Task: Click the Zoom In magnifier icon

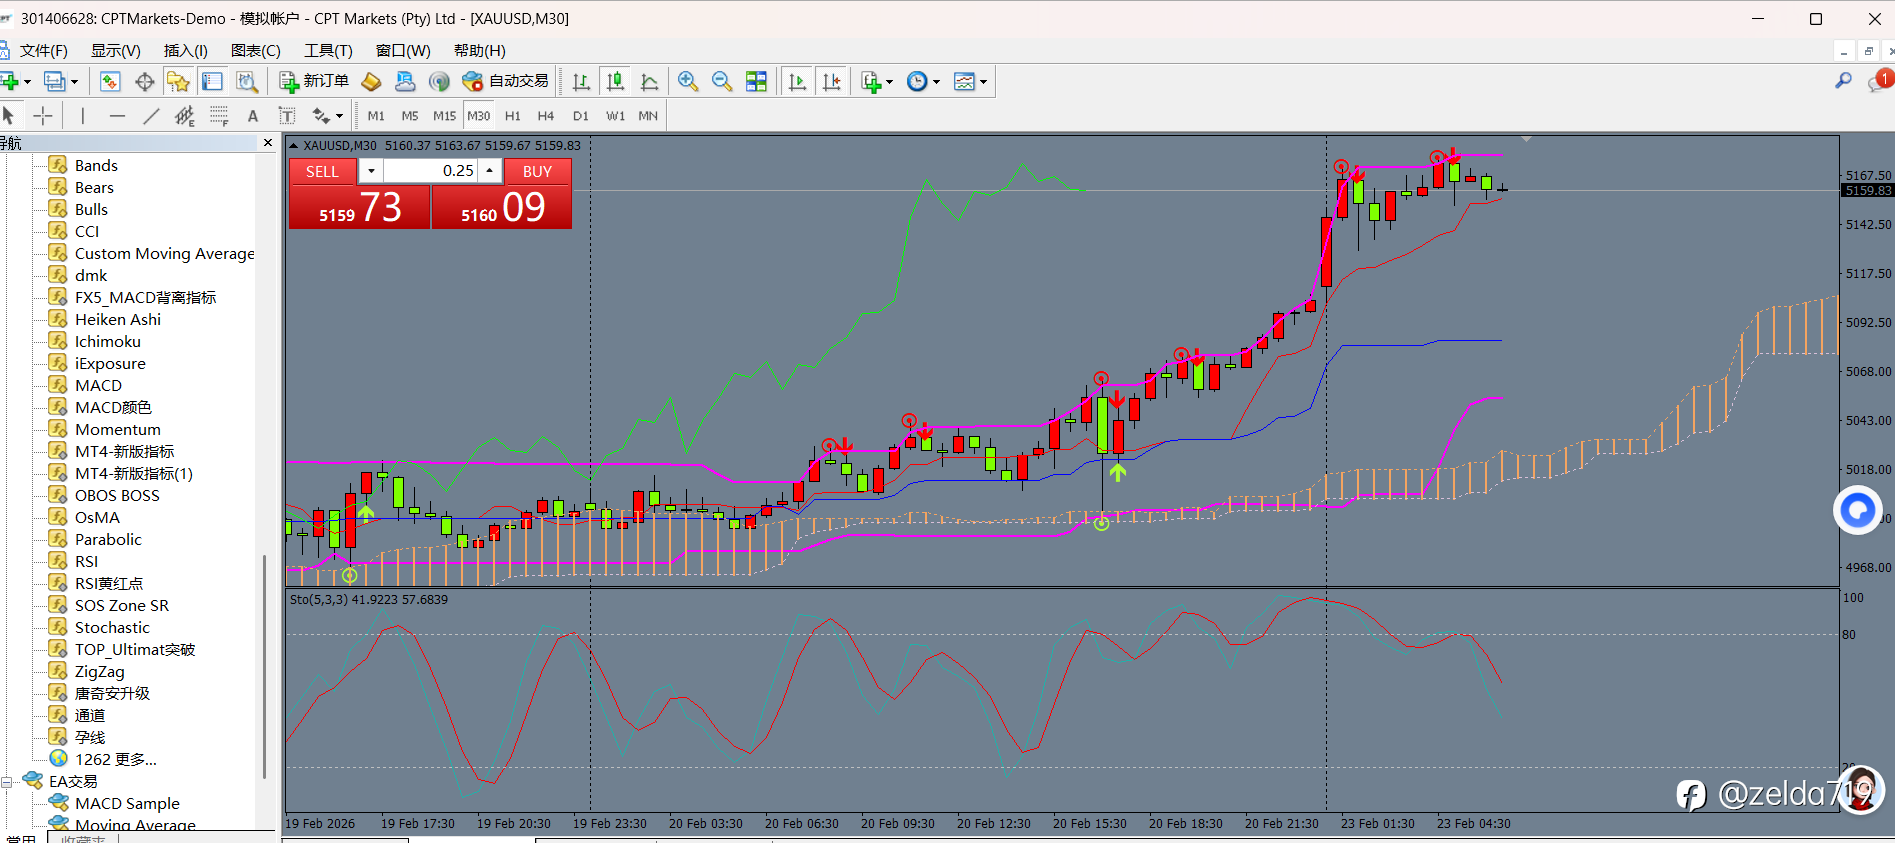Action: click(688, 82)
